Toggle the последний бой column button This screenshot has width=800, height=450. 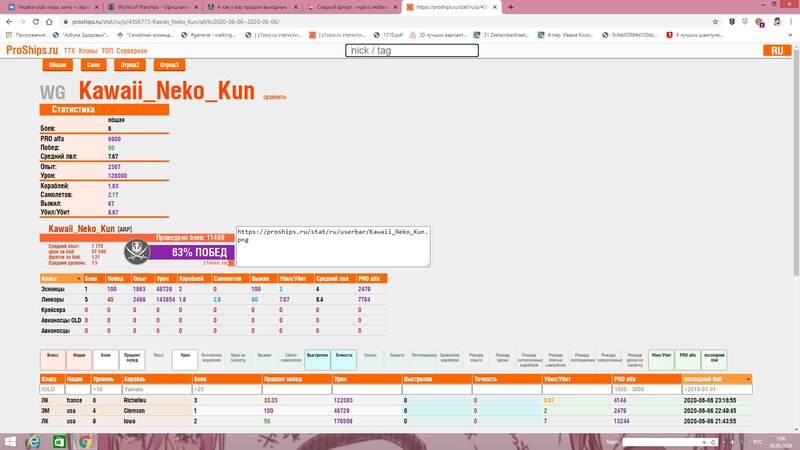(714, 360)
